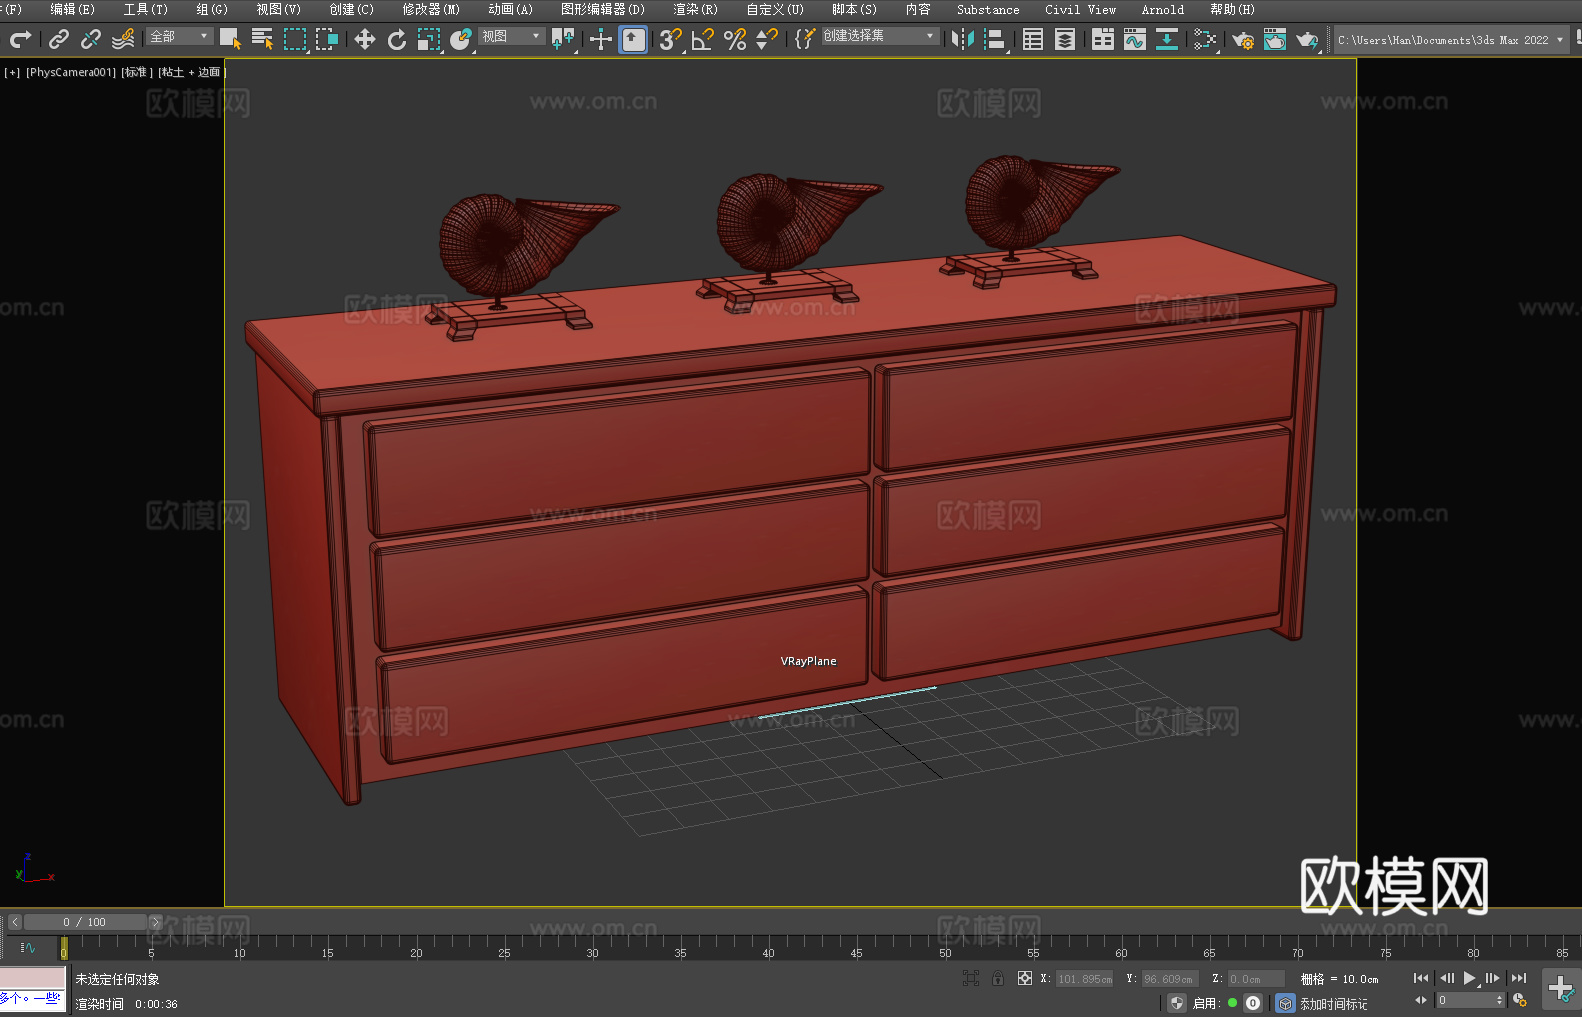This screenshot has width=1582, height=1017.
Task: Open the selection filter 全部 dropdown
Action: pos(180,36)
